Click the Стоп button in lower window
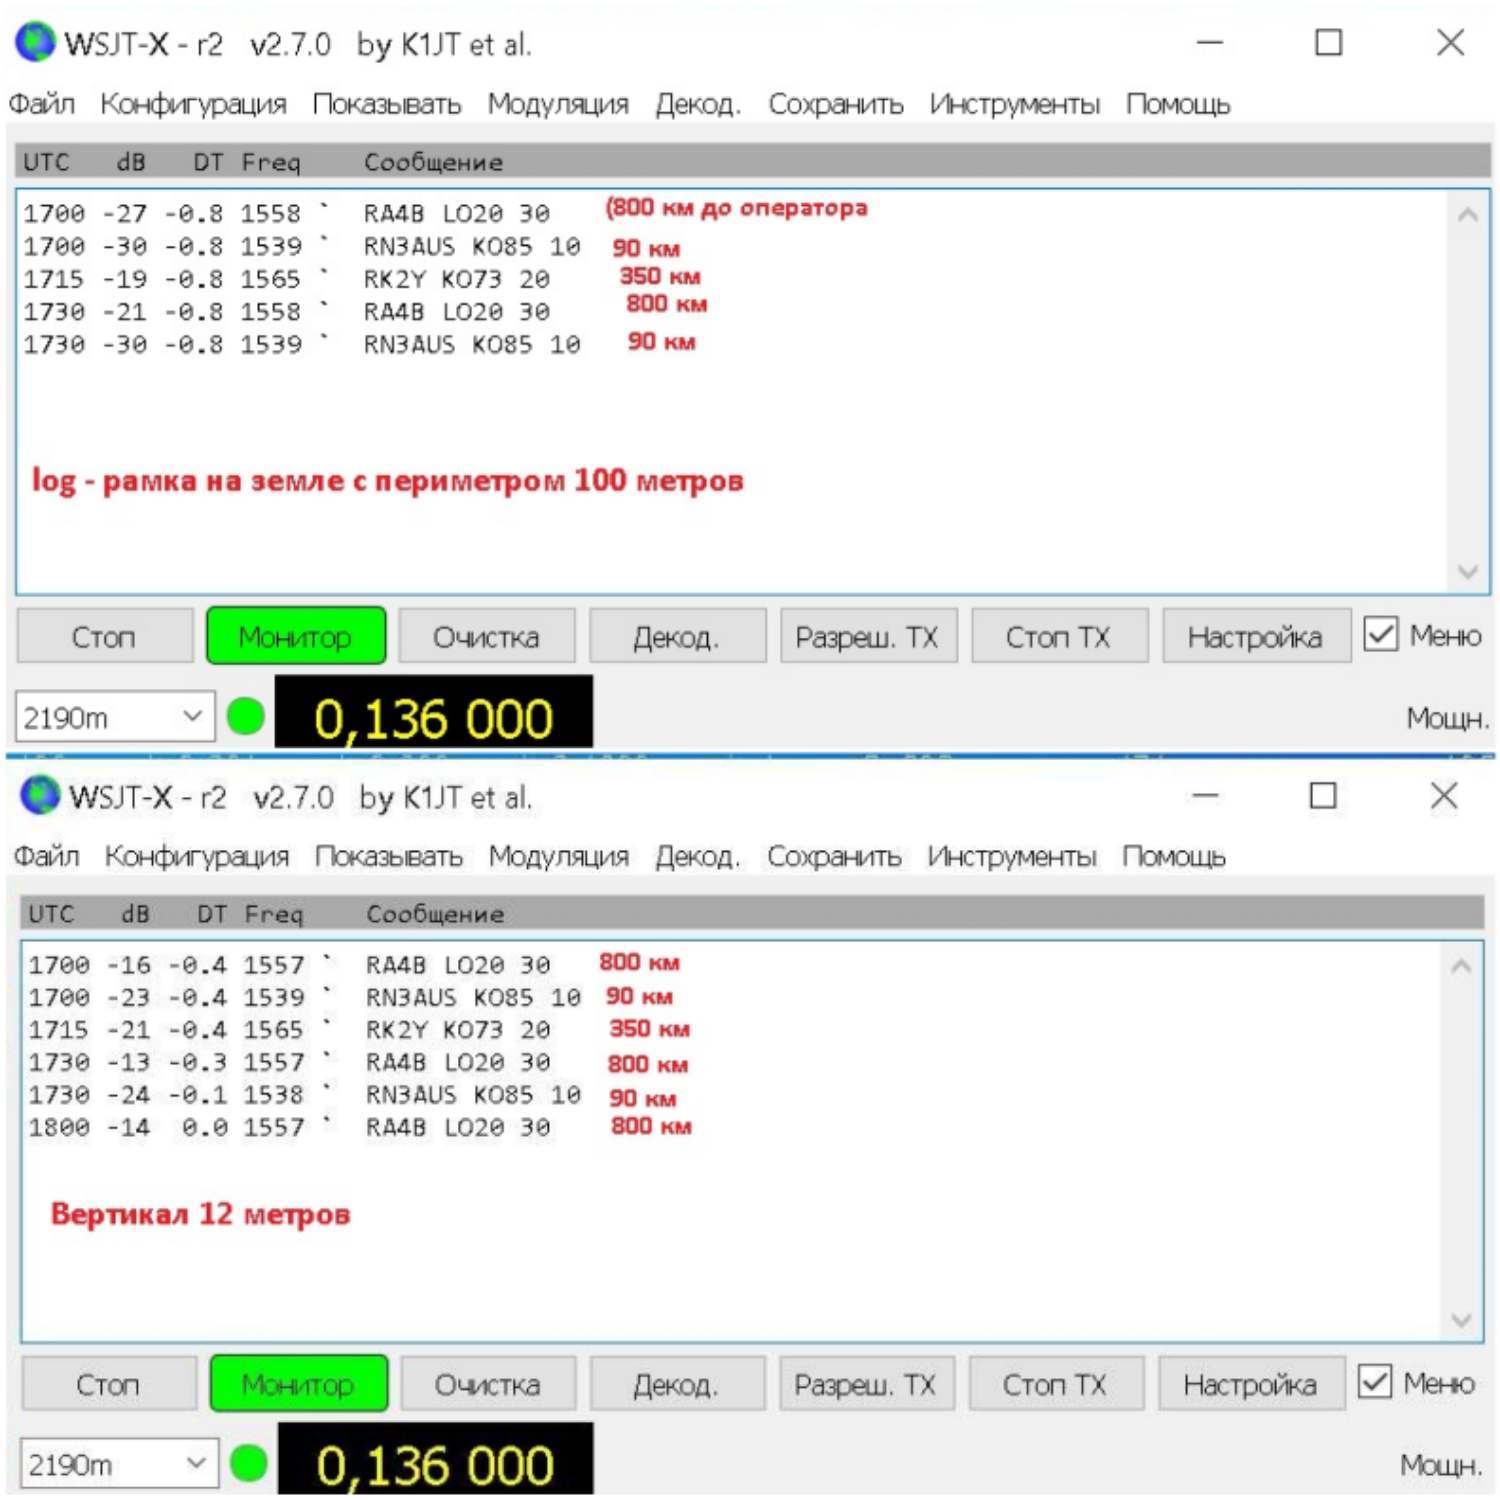Screen dimensions: 1500x1500 pyautogui.click(x=108, y=1384)
